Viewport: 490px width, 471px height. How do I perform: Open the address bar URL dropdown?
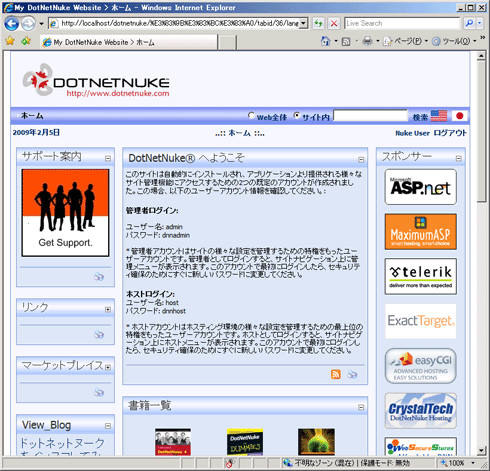(303, 23)
